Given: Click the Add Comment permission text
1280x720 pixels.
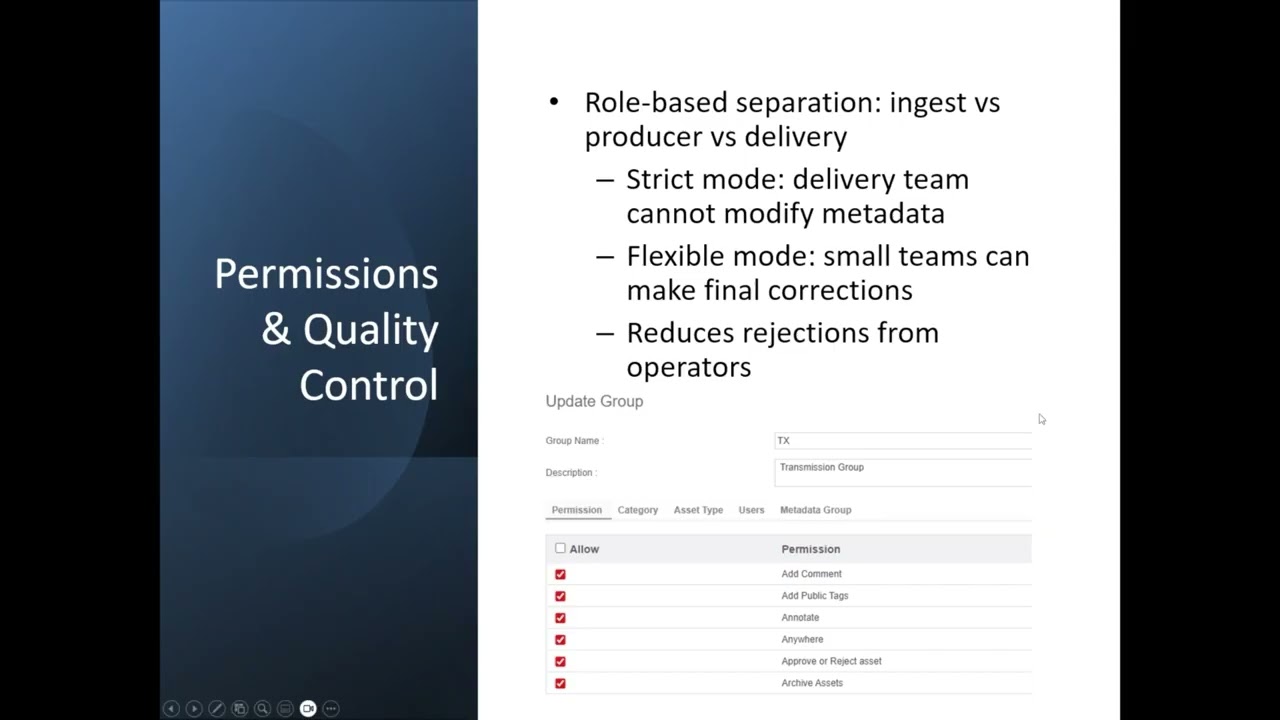Looking at the screenshot, I should tap(812, 574).
